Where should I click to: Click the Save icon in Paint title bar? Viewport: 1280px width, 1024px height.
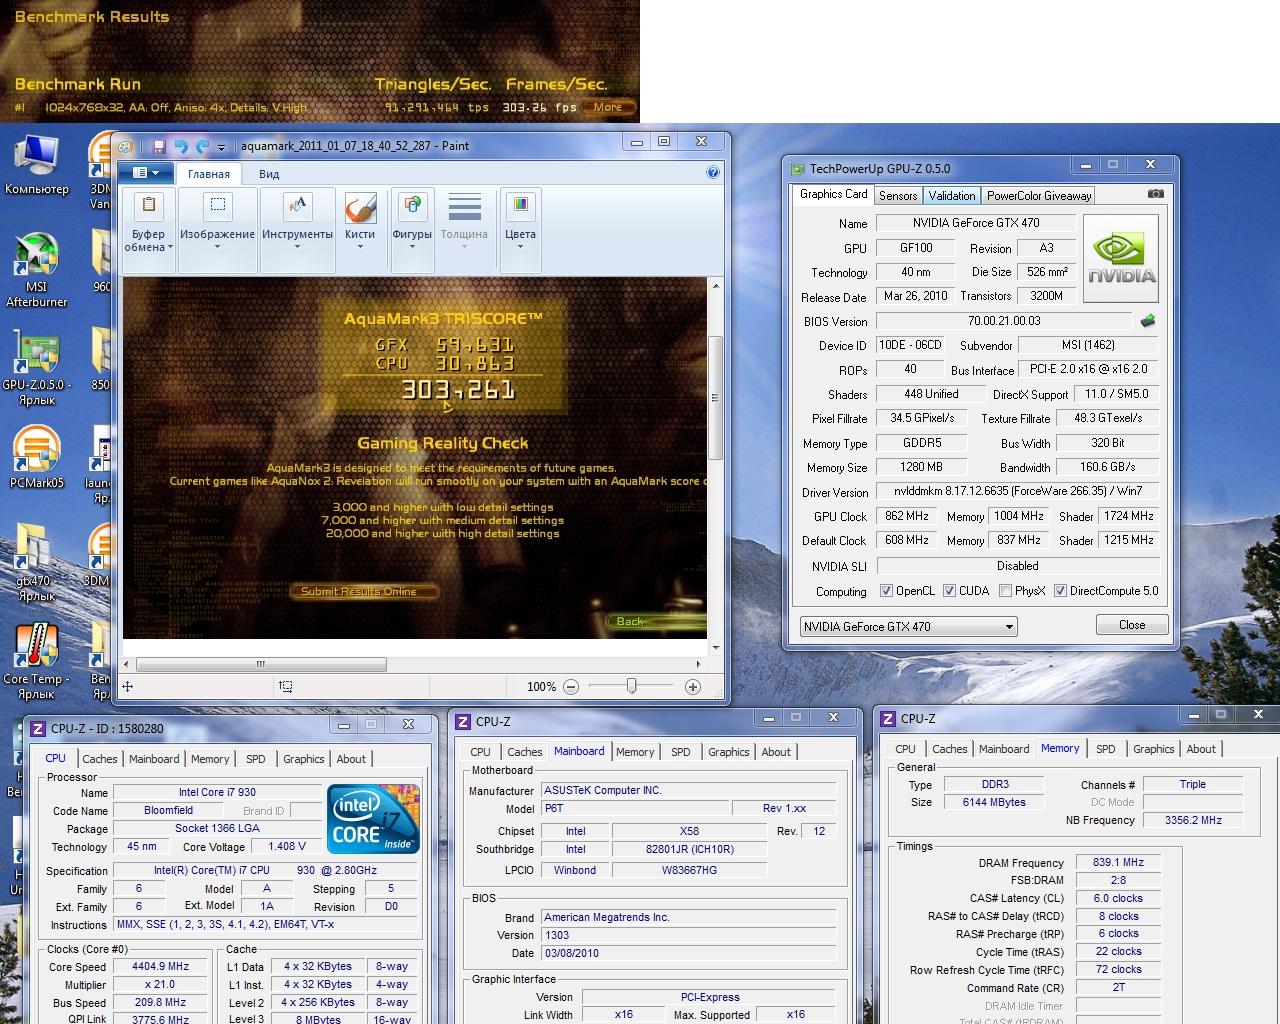pyautogui.click(x=159, y=146)
